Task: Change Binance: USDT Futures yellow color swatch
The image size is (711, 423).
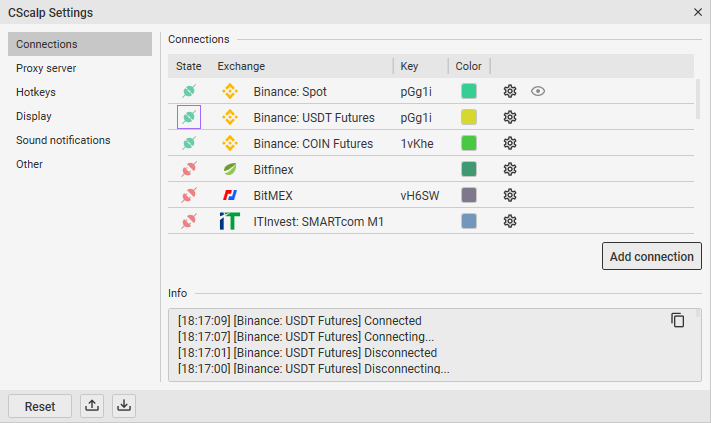Action: (469, 117)
